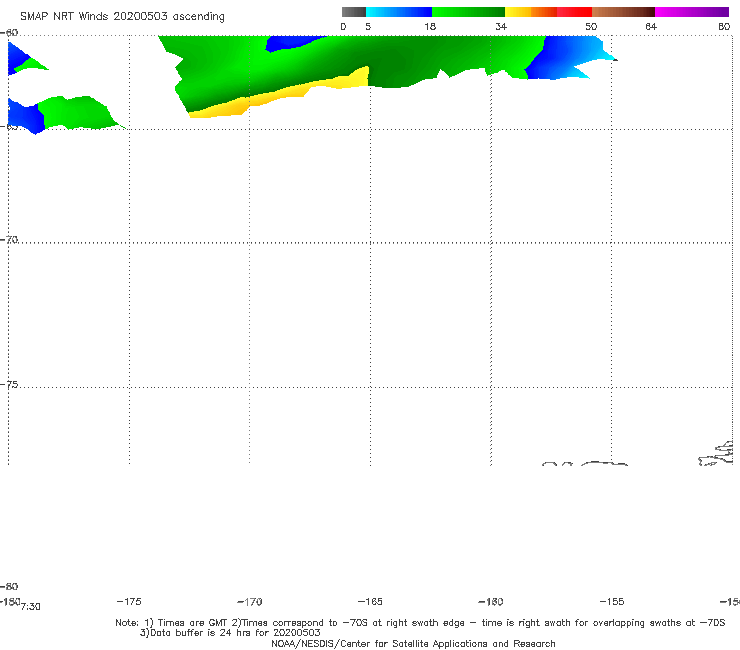Click the -175 longitude label
This screenshot has width=740, height=650.
tap(129, 601)
